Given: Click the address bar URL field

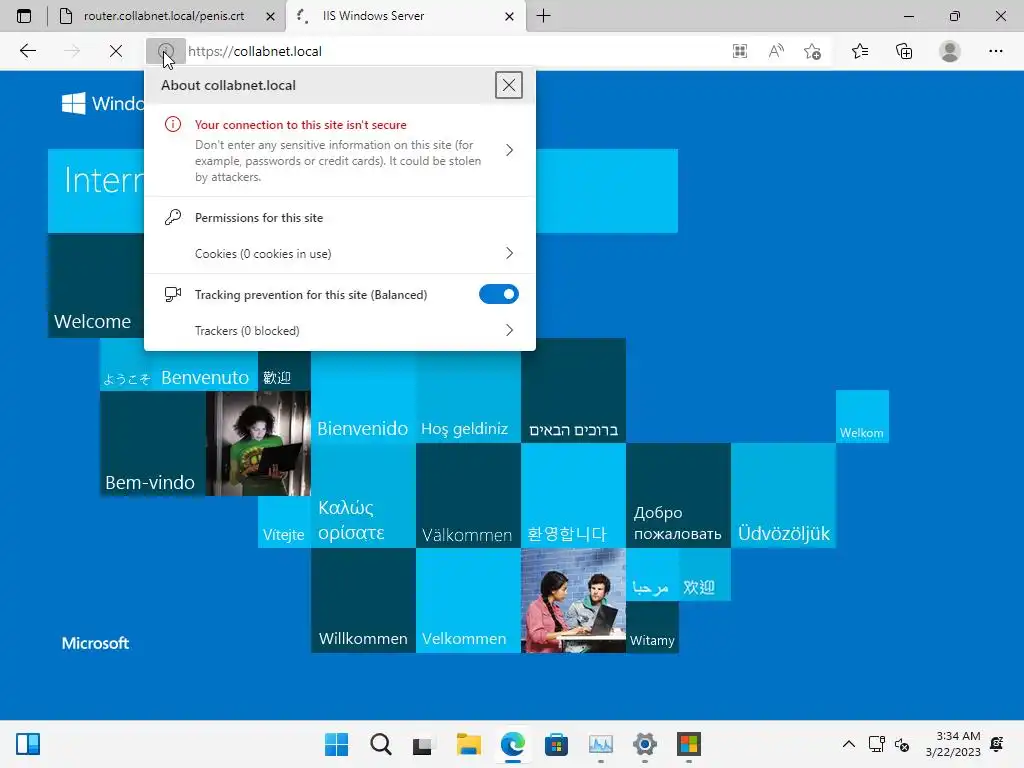Looking at the screenshot, I should 451,51.
